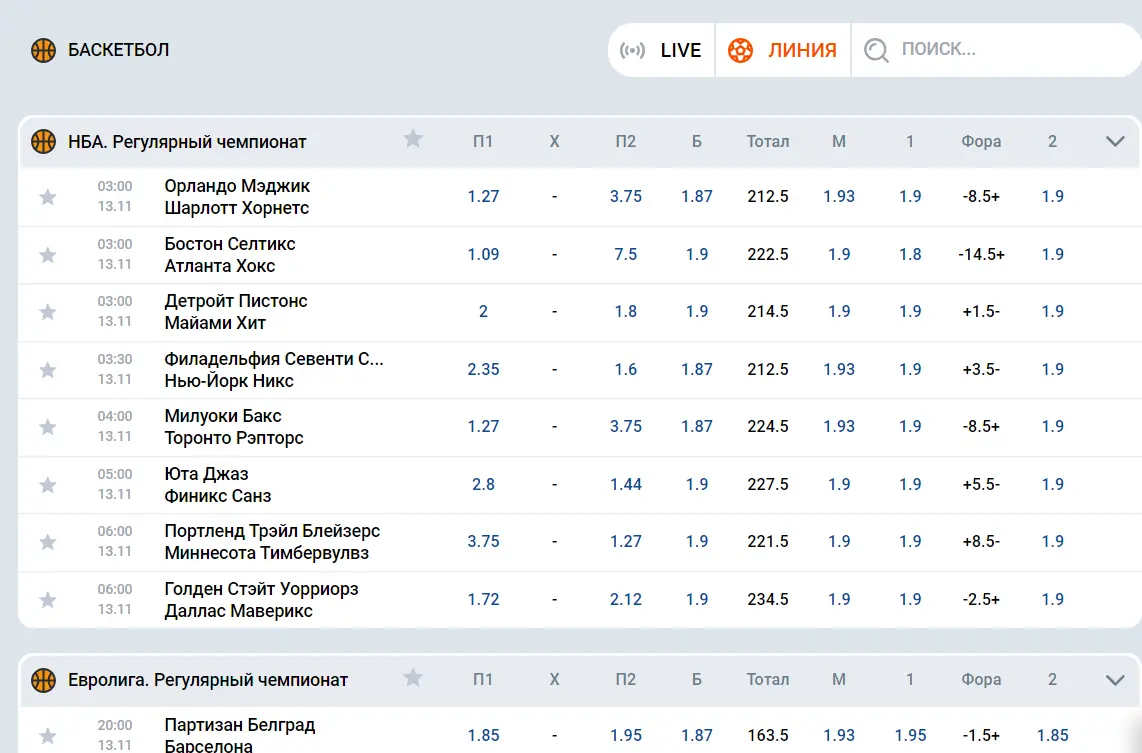Choose П2 odds 2.12 for Даллас Маверикс
The width and height of the screenshot is (1142, 753).
[x=626, y=599]
